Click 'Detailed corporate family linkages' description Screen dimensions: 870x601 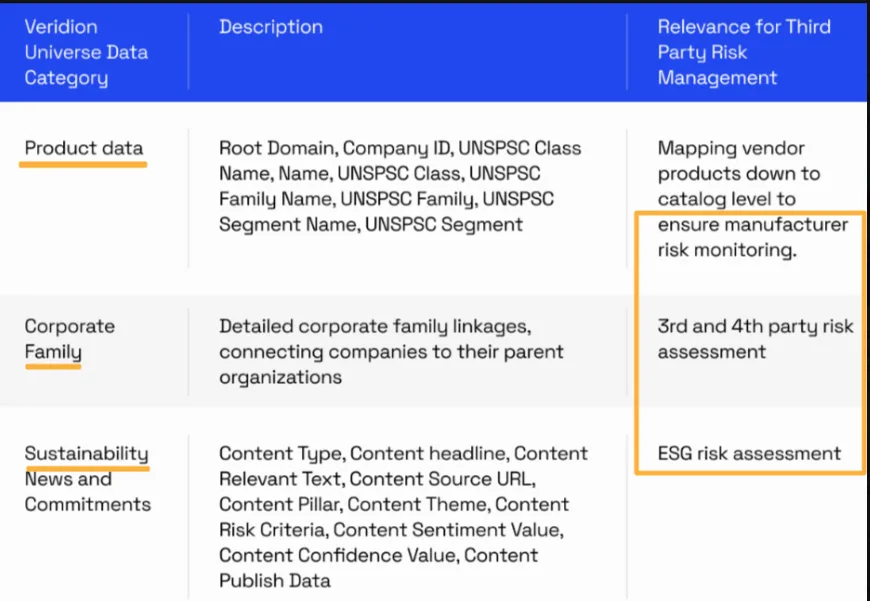pyautogui.click(x=391, y=352)
